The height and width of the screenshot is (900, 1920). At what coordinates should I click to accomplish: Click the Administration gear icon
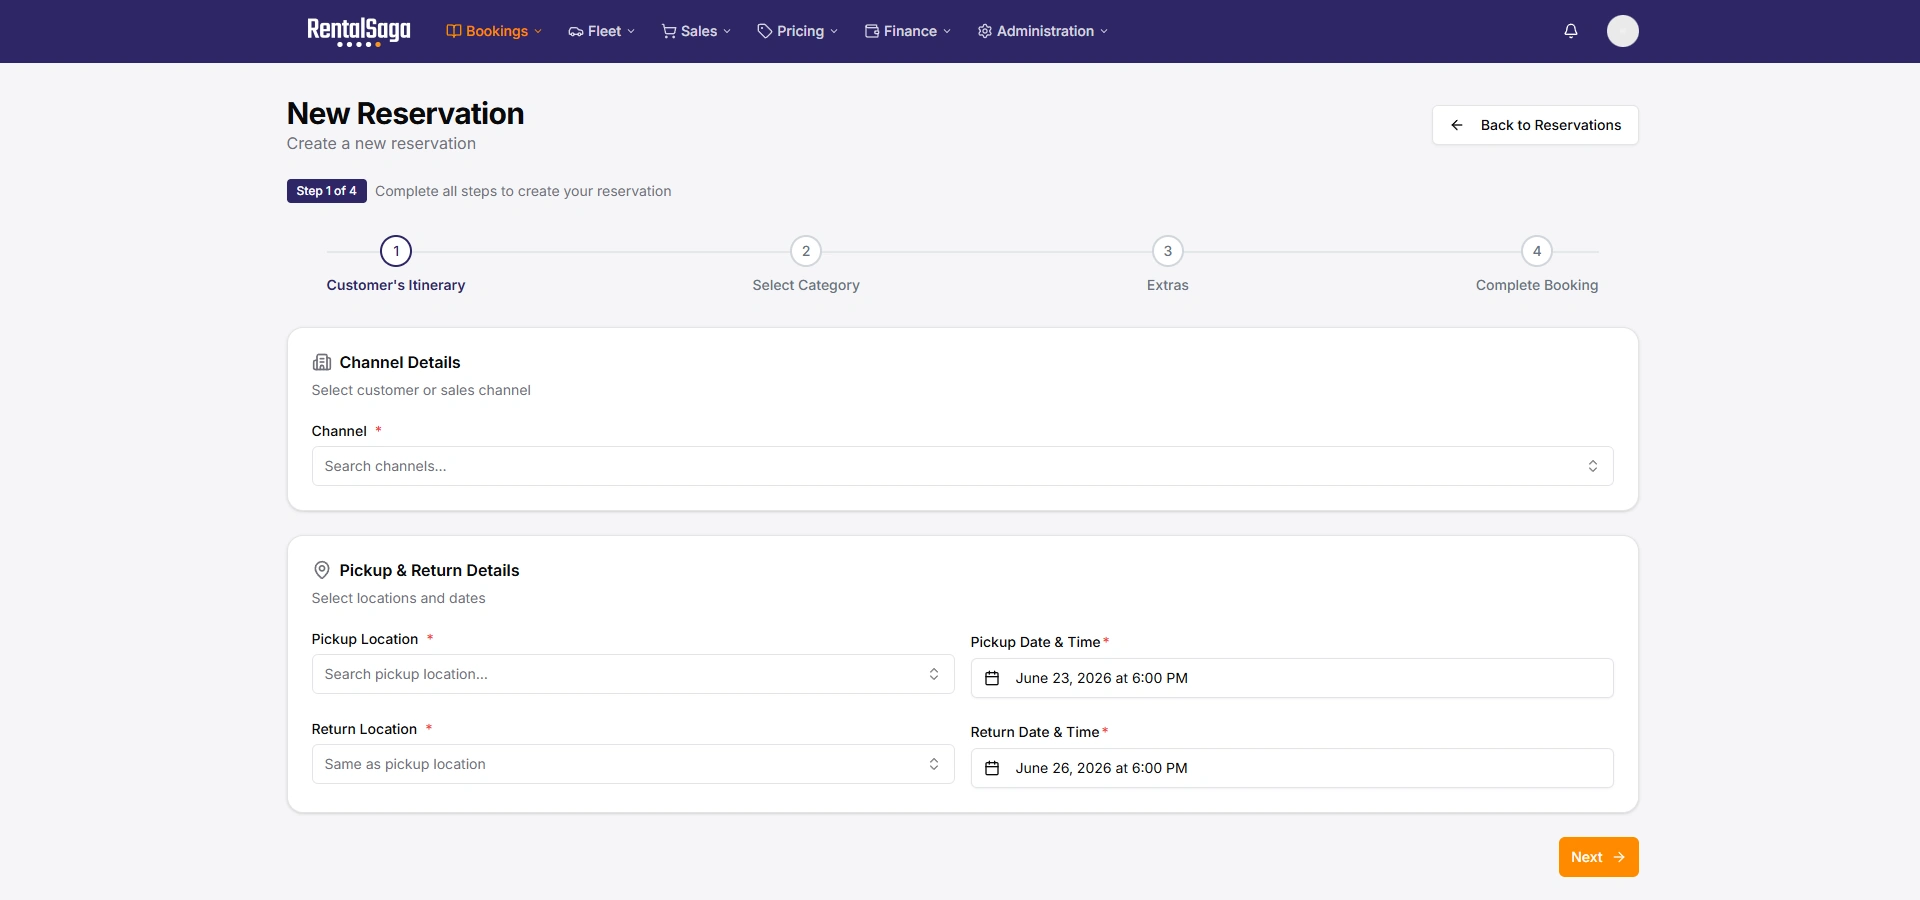click(985, 31)
